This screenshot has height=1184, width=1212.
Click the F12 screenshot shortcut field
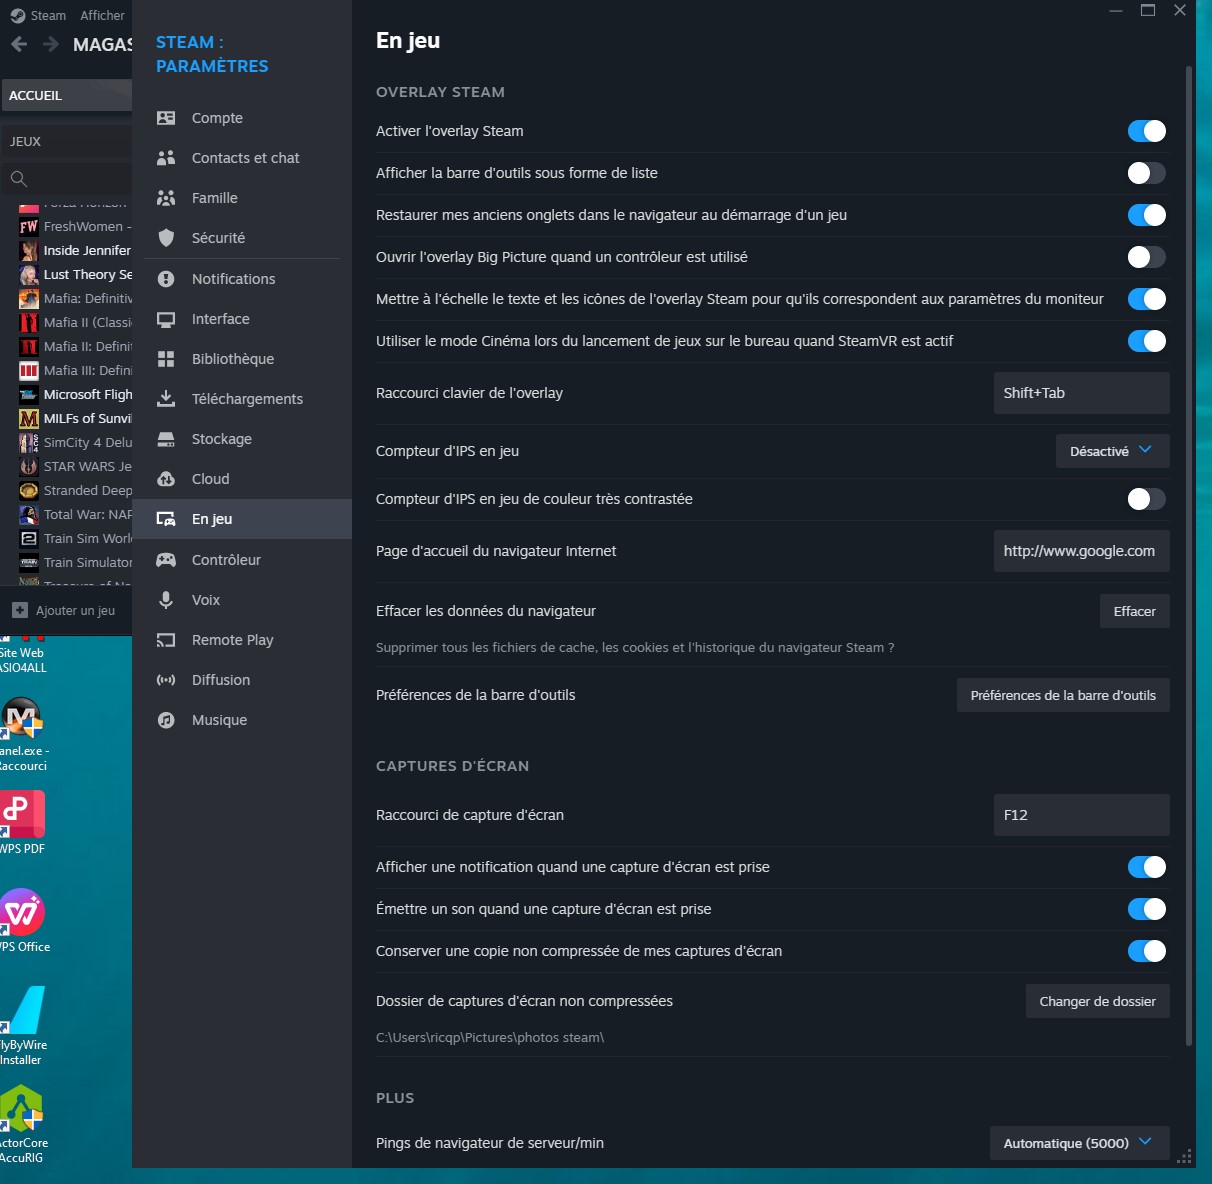pos(1081,815)
